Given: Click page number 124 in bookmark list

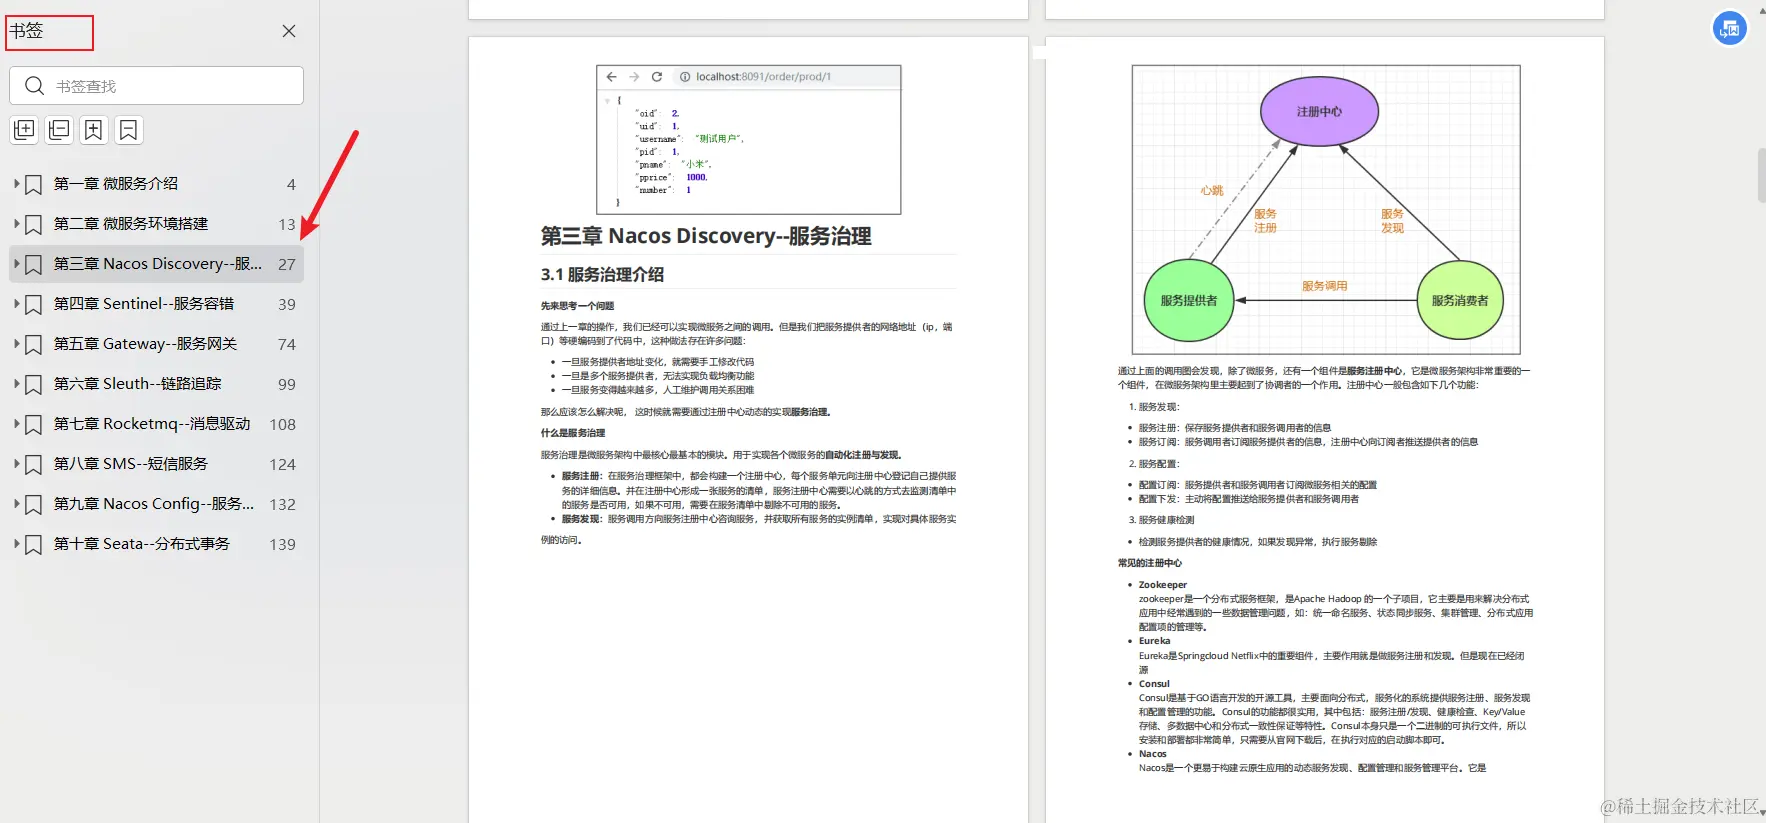Looking at the screenshot, I should 283,464.
